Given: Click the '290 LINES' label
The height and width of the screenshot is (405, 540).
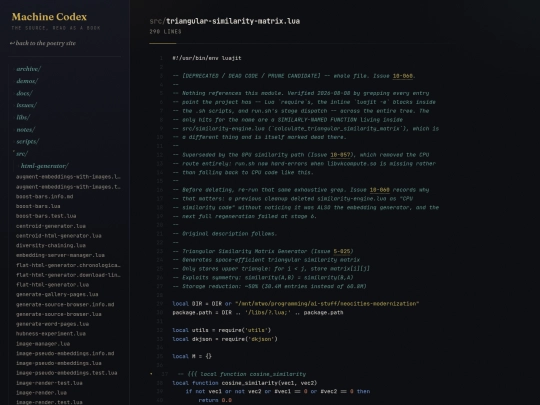Looking at the screenshot, I should coord(165,32).
